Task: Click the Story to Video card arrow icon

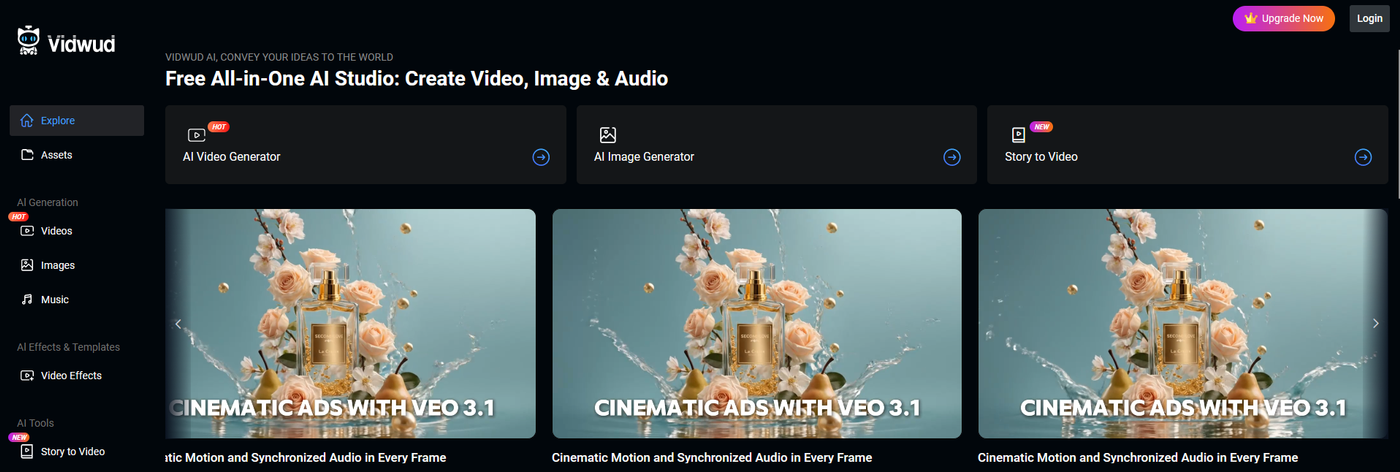Action: [1363, 157]
